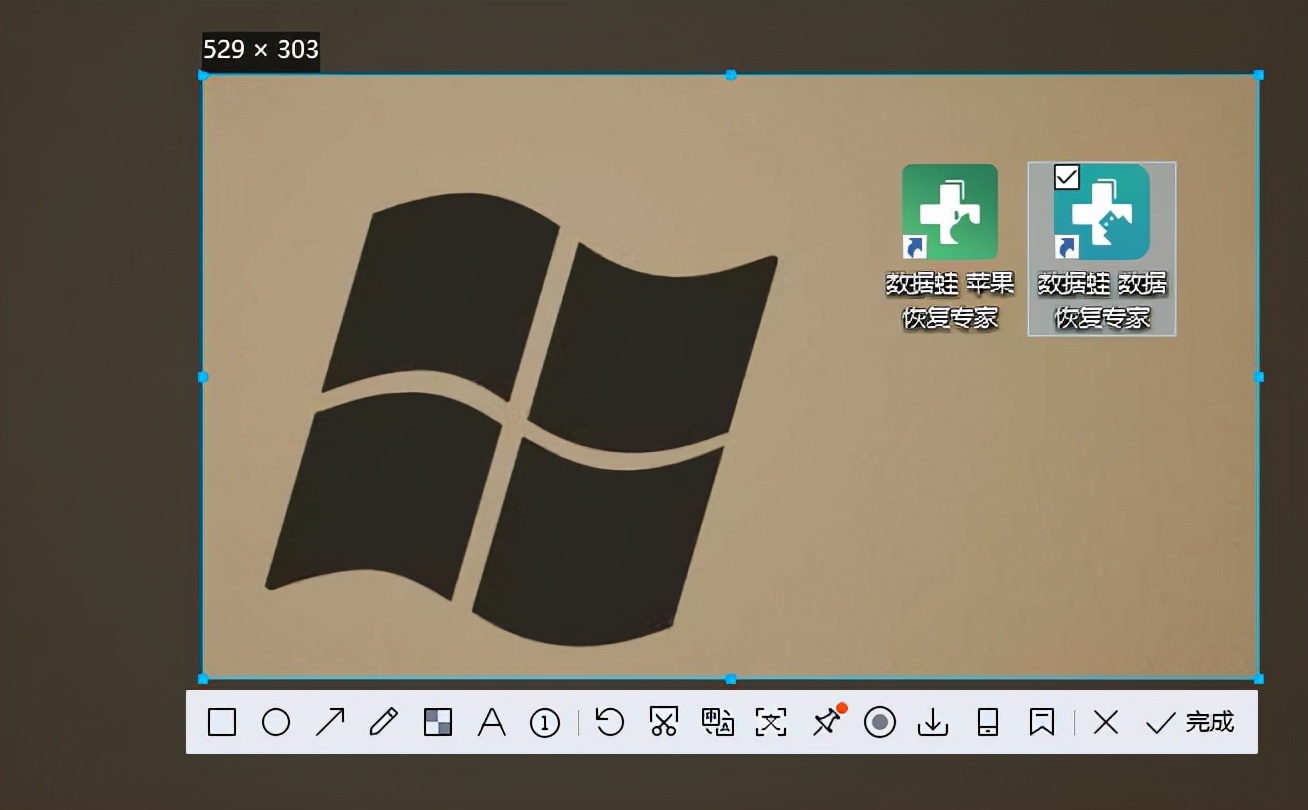Select the ellipse drawing tool
The image size is (1308, 810).
pos(276,722)
